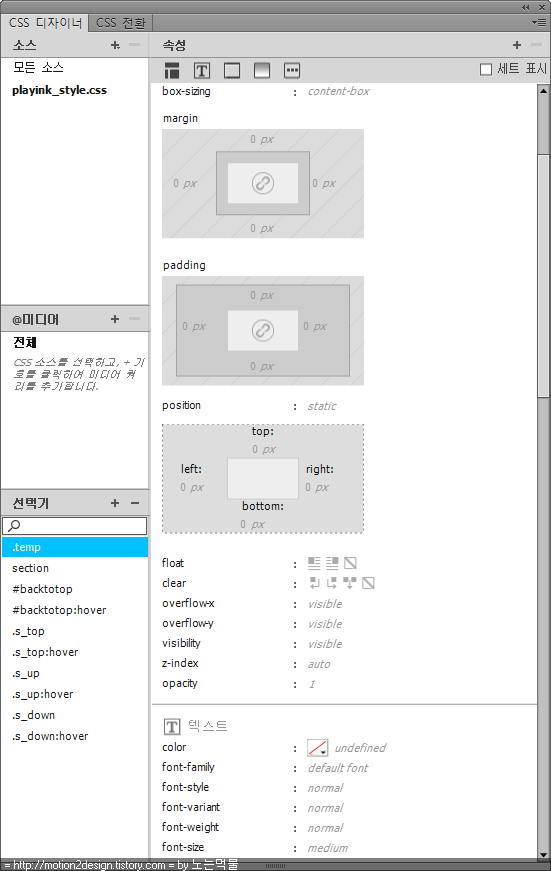The height and width of the screenshot is (871, 551).
Task: Open font-weight value dropdown
Action: [325, 828]
